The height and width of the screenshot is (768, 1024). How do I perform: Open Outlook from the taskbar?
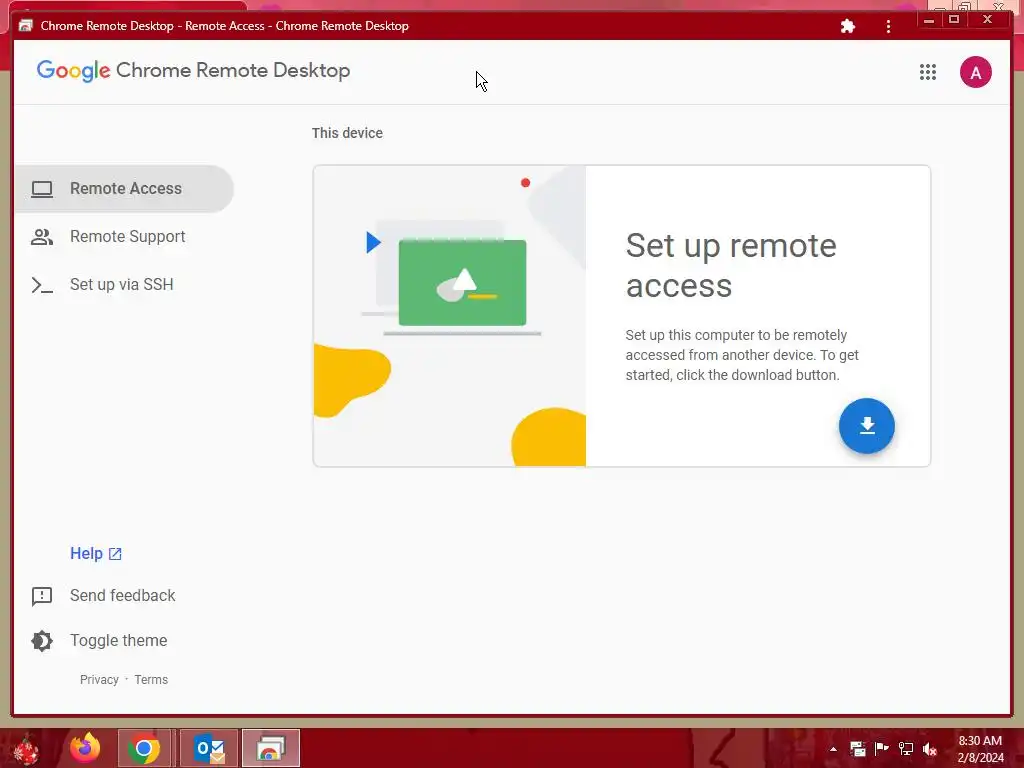pyautogui.click(x=209, y=748)
